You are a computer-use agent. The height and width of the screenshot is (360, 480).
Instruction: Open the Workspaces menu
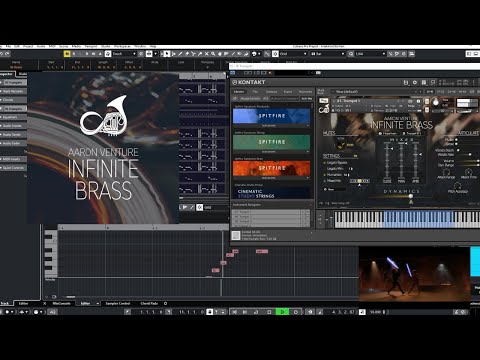tap(122, 46)
